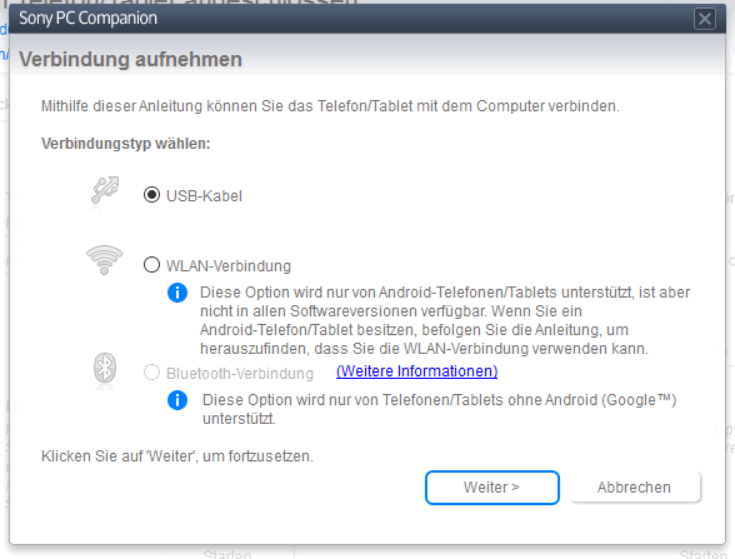Click the 'USB-Kabel' label text
The width and height of the screenshot is (735, 559).
pyautogui.click(x=204, y=196)
